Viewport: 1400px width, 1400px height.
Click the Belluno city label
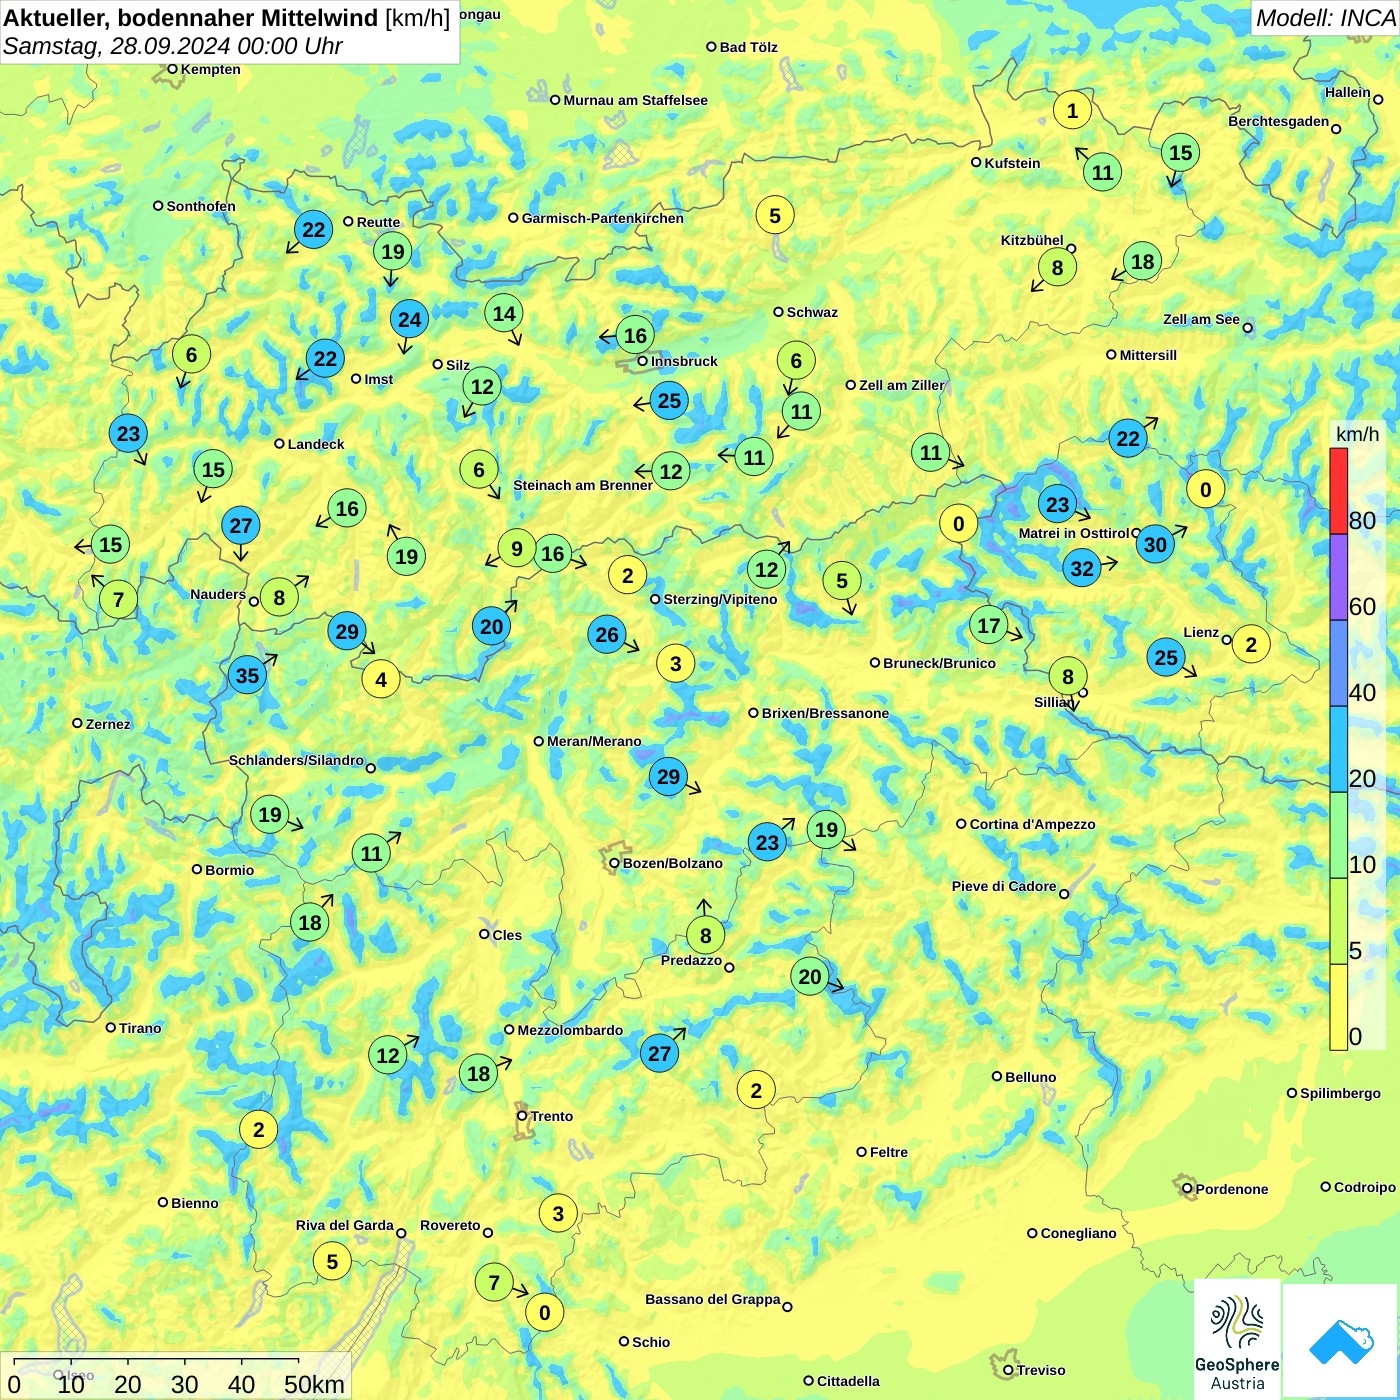[x=1030, y=1077]
